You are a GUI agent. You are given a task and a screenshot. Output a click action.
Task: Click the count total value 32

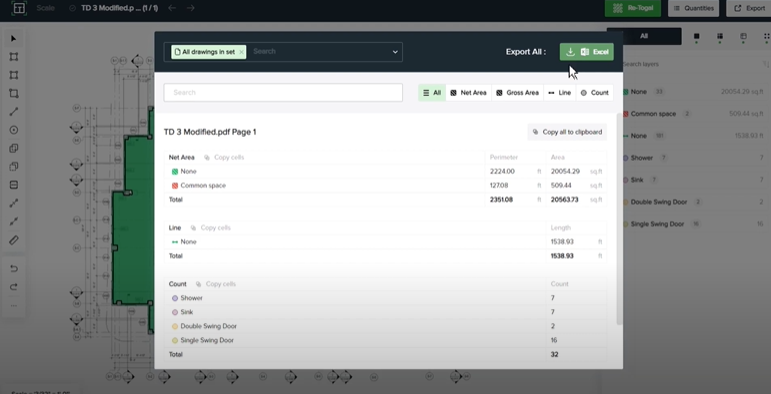click(555, 354)
